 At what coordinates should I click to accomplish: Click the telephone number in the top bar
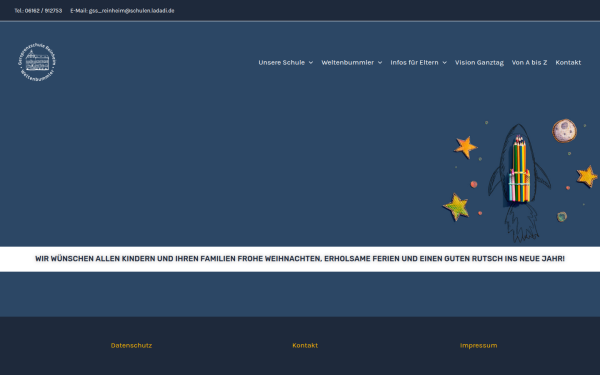click(x=43, y=11)
